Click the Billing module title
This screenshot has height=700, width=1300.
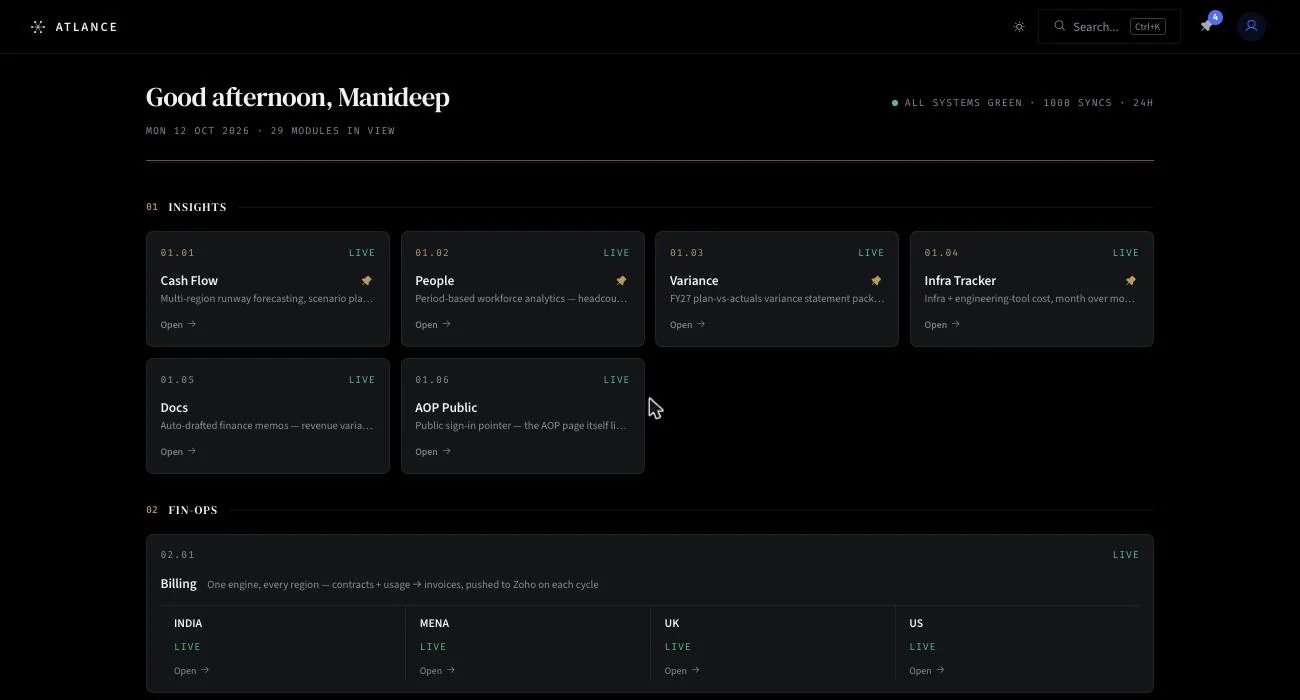click(x=178, y=584)
